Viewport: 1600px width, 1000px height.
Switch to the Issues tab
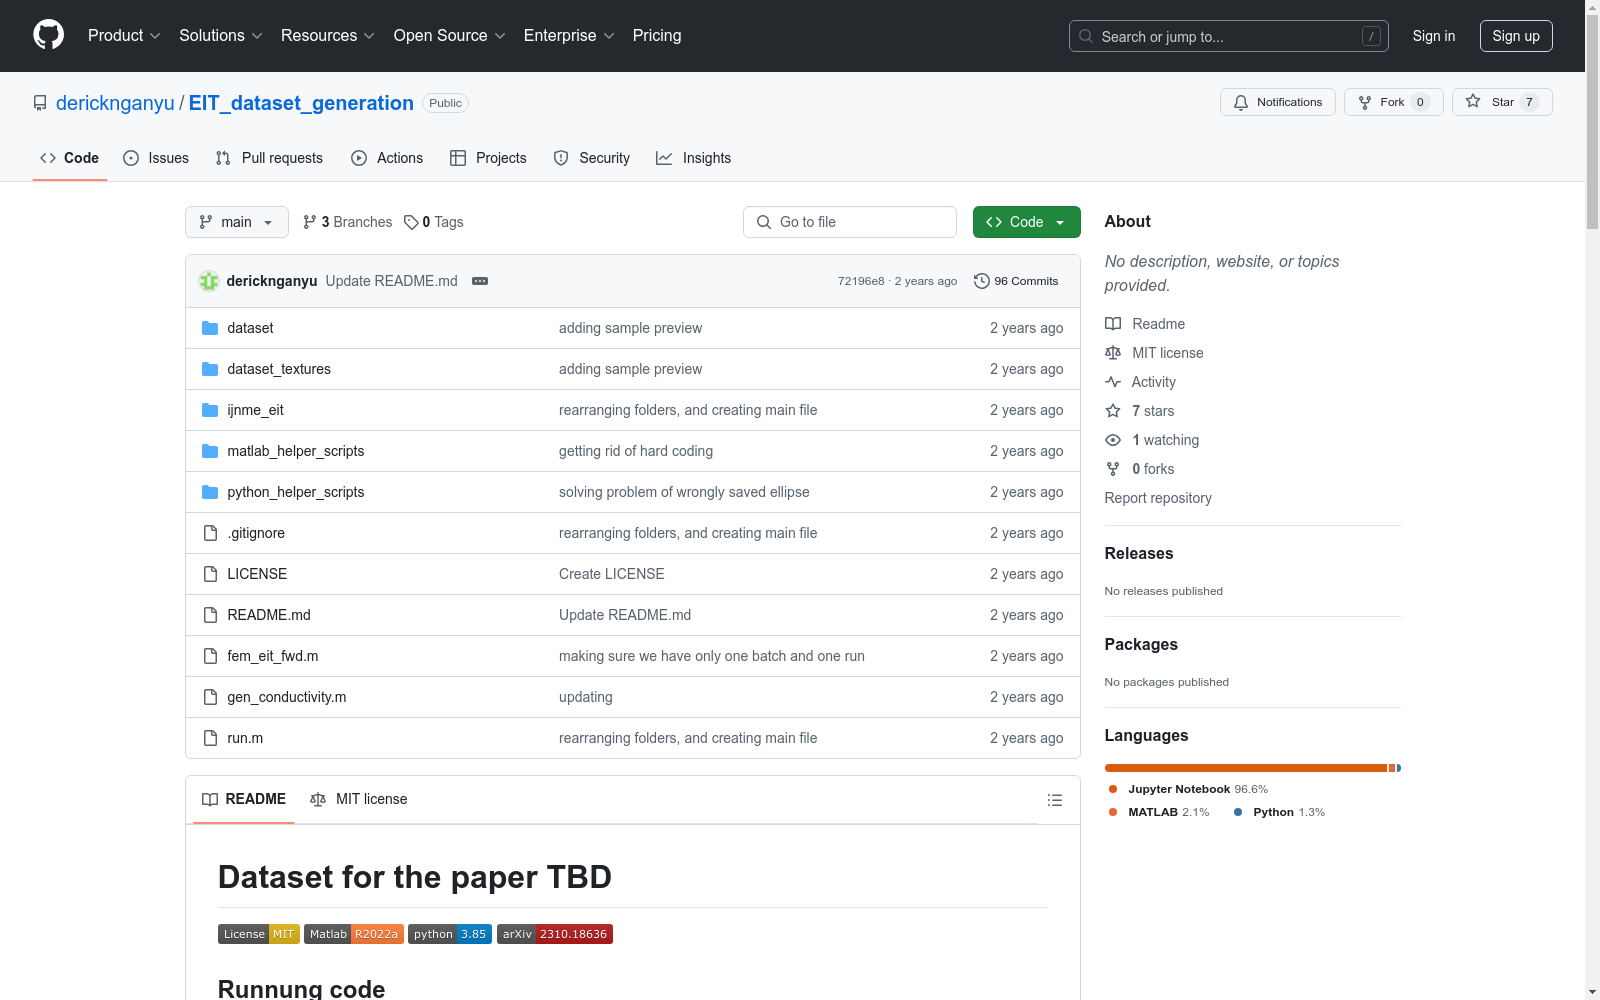[x=156, y=158]
